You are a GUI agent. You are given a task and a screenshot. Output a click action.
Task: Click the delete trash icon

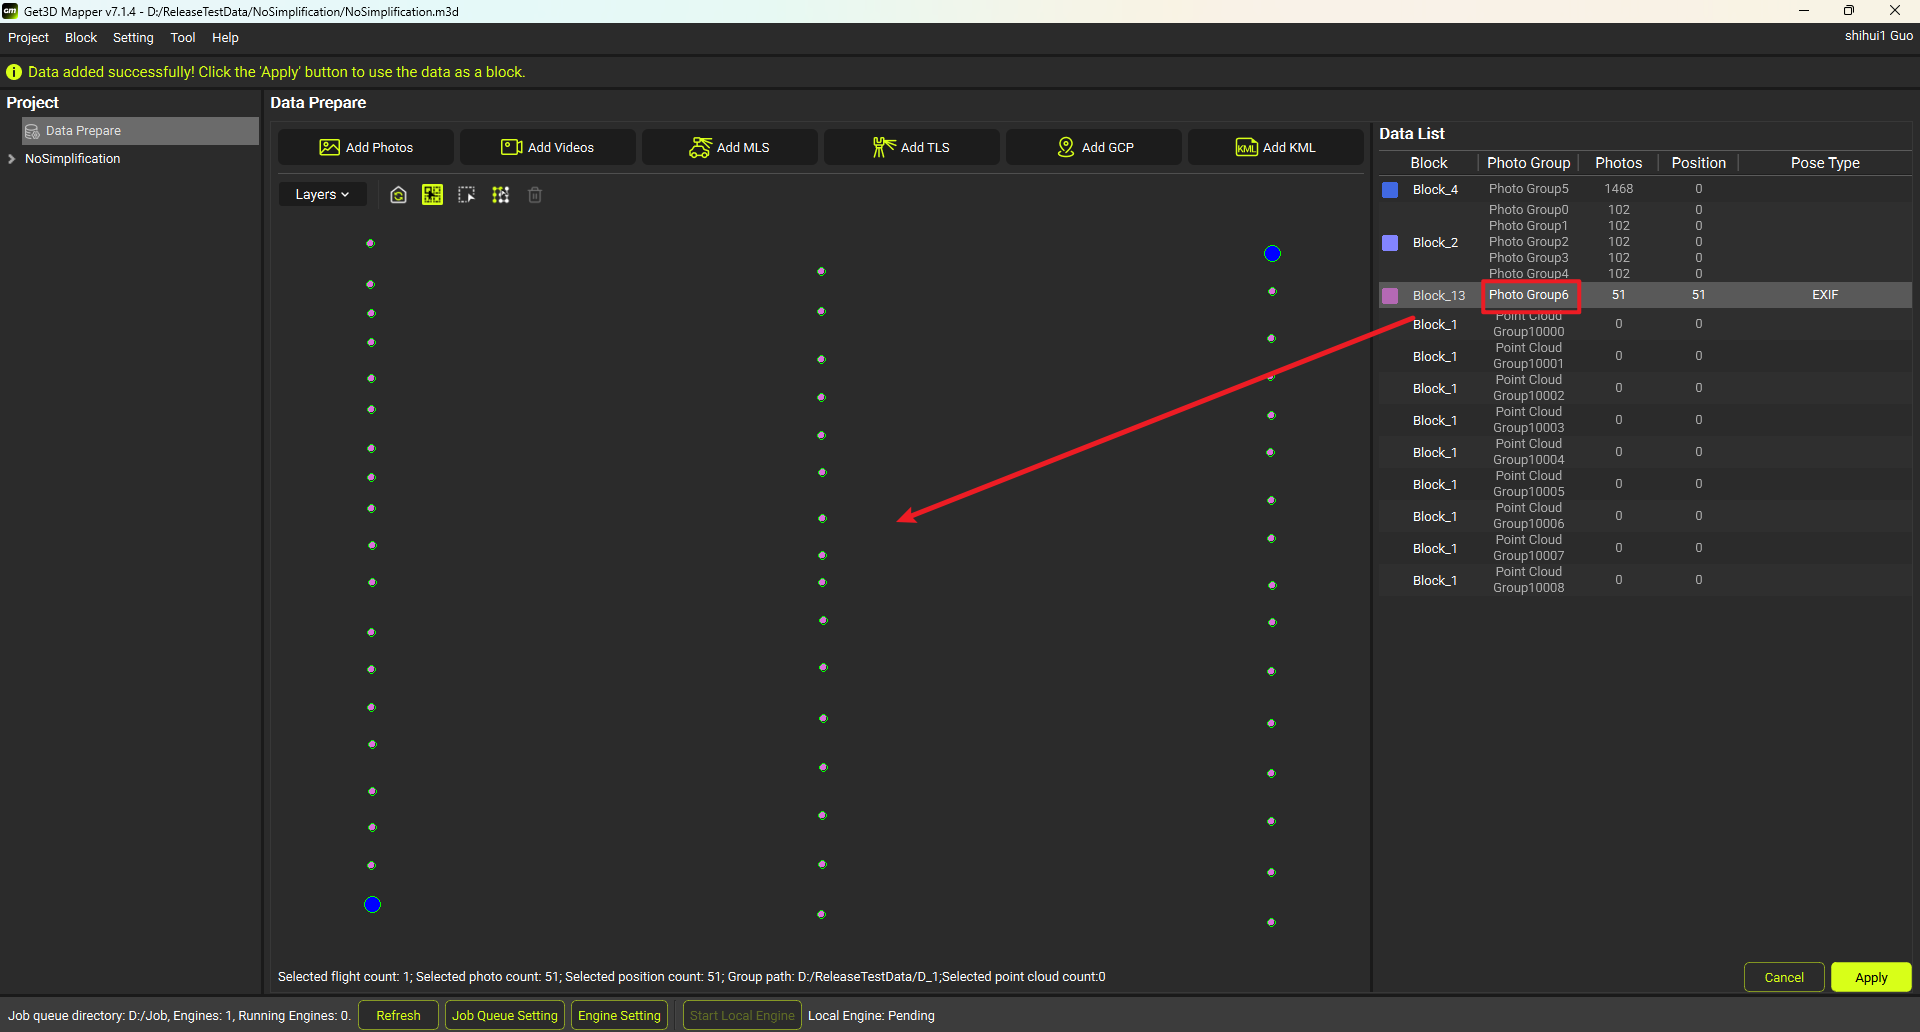(535, 195)
